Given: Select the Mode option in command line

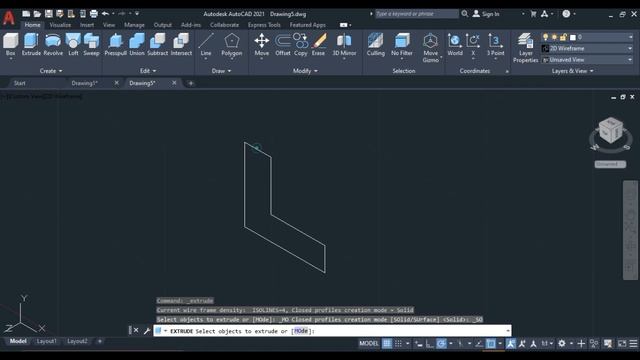Looking at the screenshot, I should click(x=301, y=331).
